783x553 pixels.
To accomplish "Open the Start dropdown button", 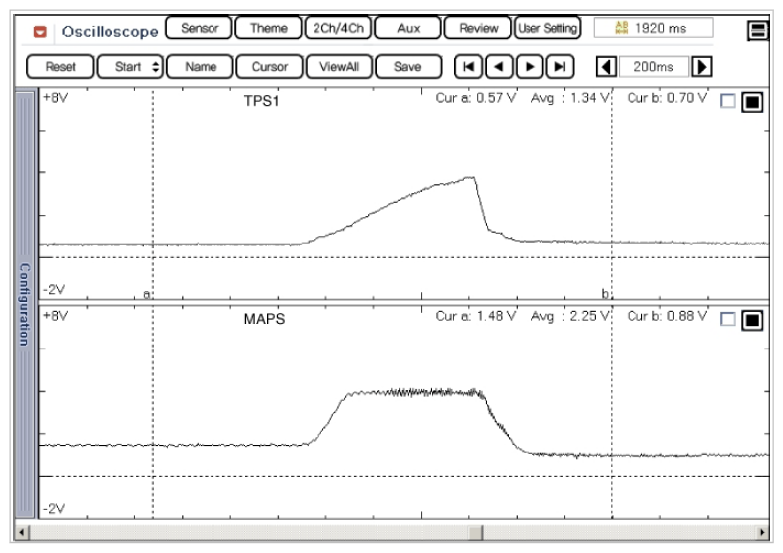I will (130, 67).
